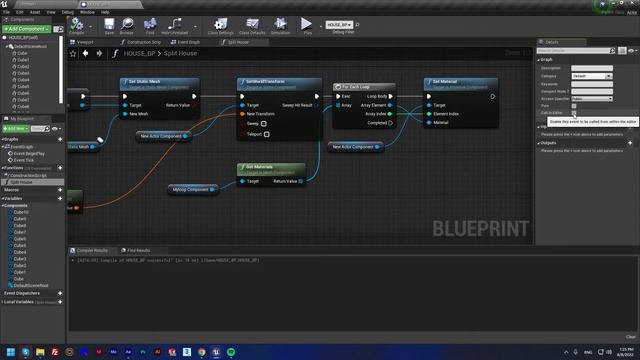
Task: Add a new graph with the Graphs plus
Action: [x=60, y=140]
